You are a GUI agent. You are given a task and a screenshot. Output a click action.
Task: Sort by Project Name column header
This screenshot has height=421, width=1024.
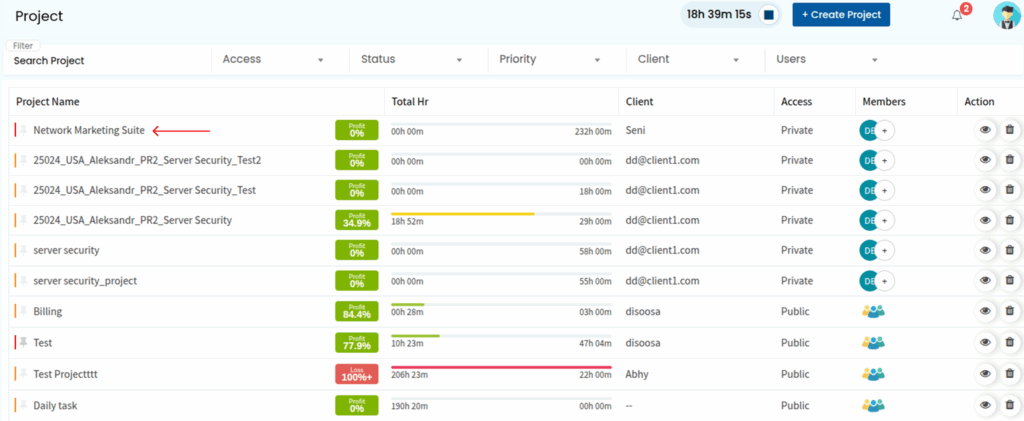(x=48, y=102)
